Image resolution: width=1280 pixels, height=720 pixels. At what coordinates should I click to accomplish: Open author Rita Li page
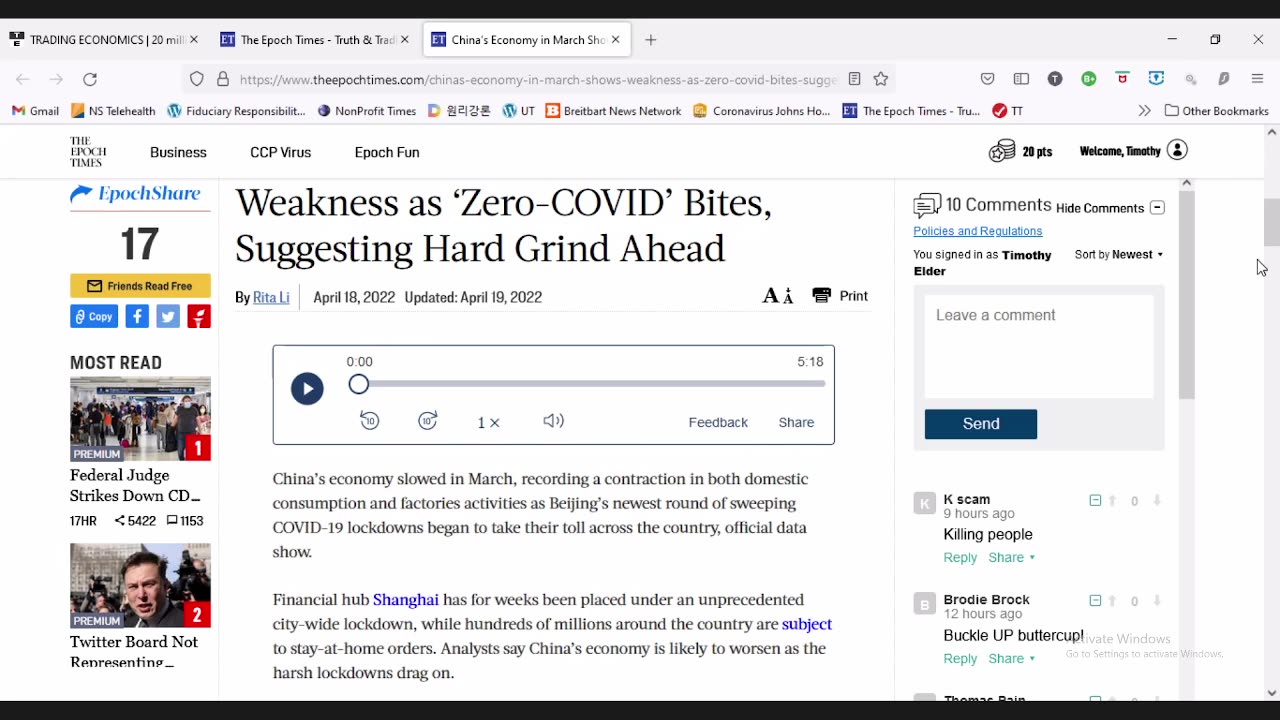271,297
